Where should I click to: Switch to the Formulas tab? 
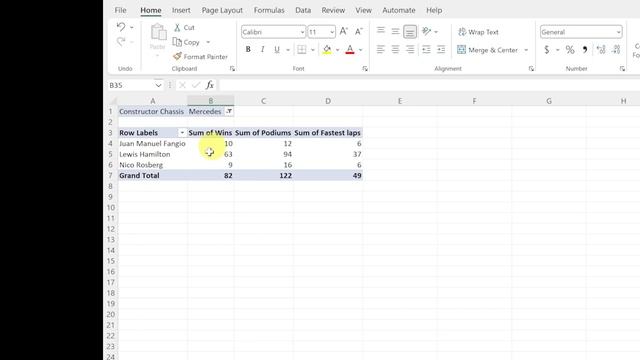tap(269, 10)
